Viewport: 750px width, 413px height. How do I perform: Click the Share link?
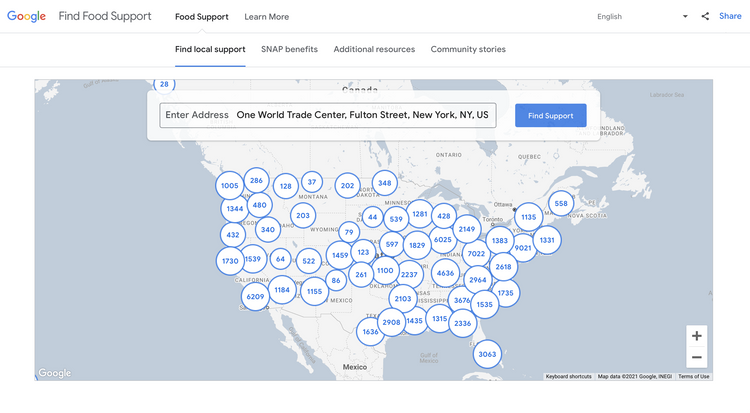(x=730, y=16)
